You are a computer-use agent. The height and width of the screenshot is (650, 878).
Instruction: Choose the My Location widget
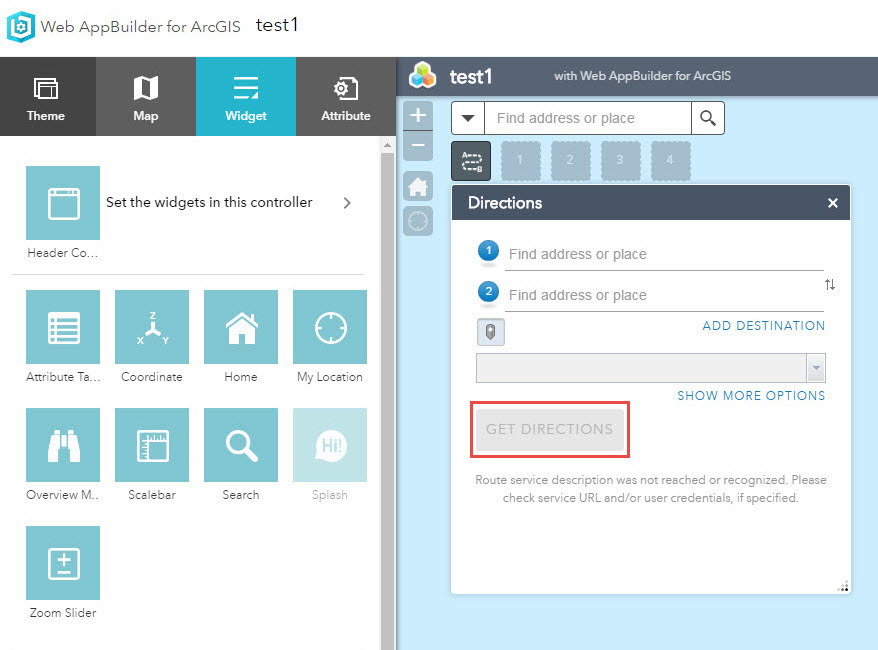tap(330, 327)
